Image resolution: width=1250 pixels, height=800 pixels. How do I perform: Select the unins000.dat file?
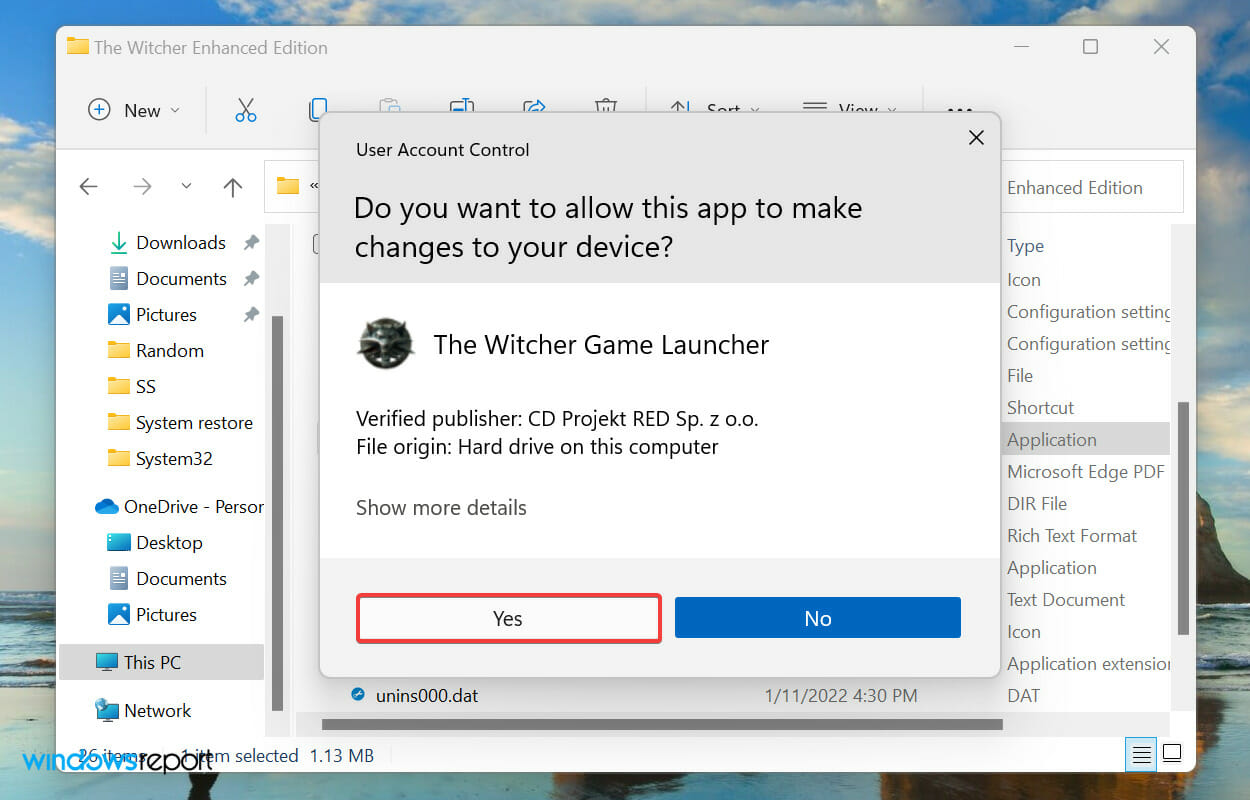427,695
